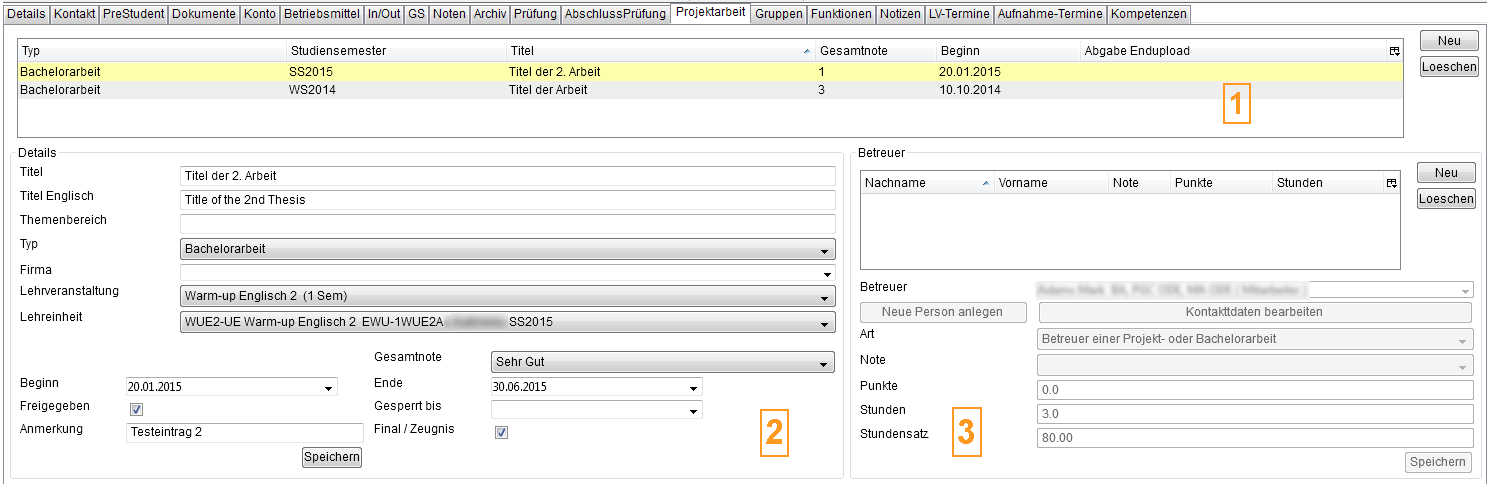Switch to the Noten tab
The image size is (1487, 484).
(449, 14)
